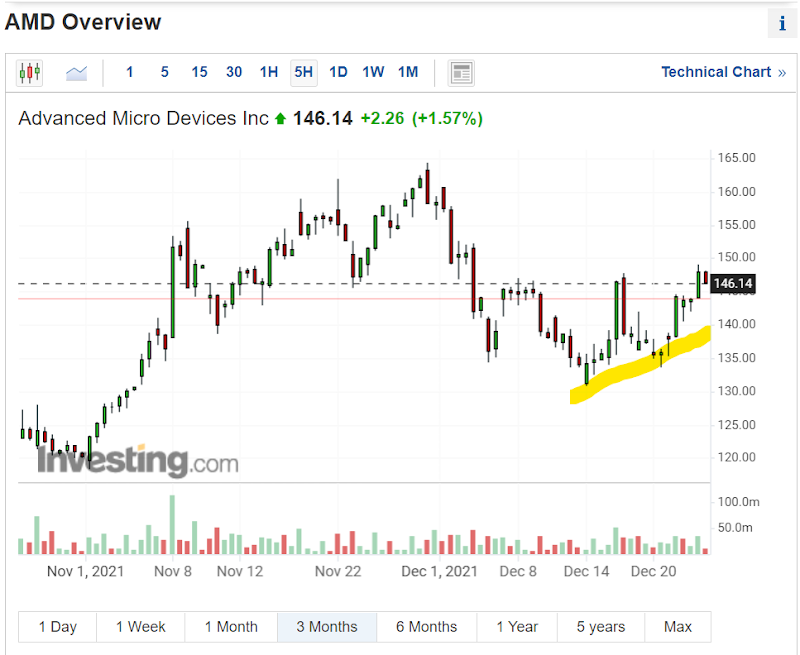Viewport: 800px width, 655px height.
Task: Select the 1H interval
Action: (x=269, y=72)
